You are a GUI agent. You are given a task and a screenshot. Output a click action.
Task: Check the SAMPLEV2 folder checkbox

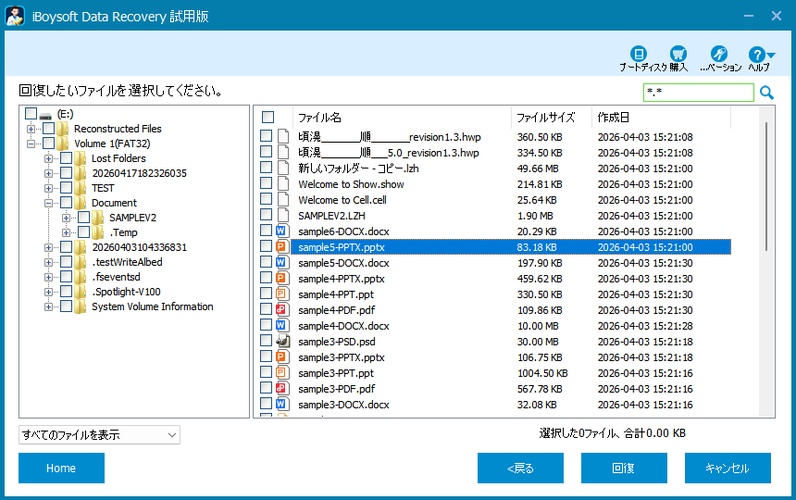84,217
